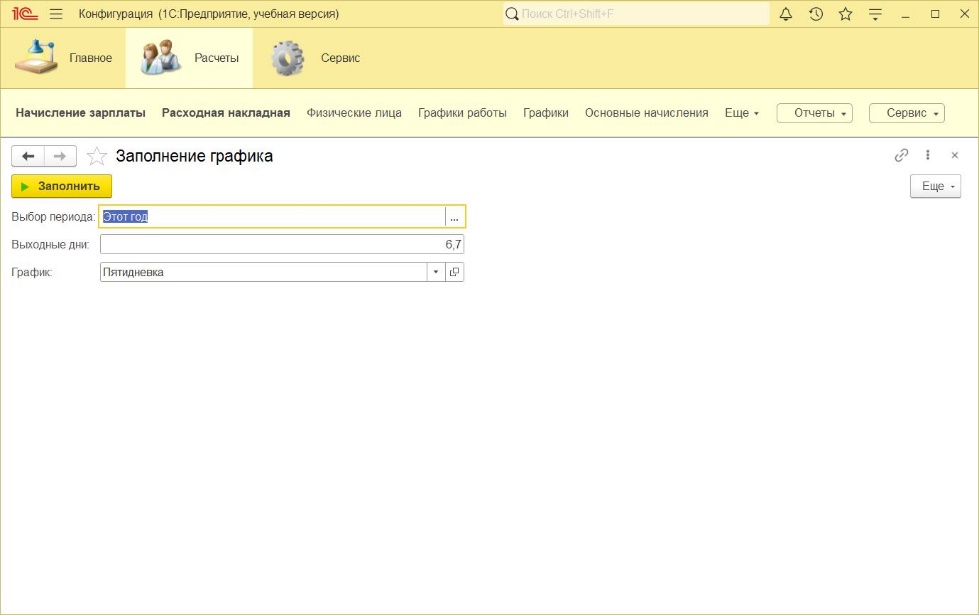Screen dimensions: 979x615
Task: Open Физические лица list
Action: (x=354, y=113)
